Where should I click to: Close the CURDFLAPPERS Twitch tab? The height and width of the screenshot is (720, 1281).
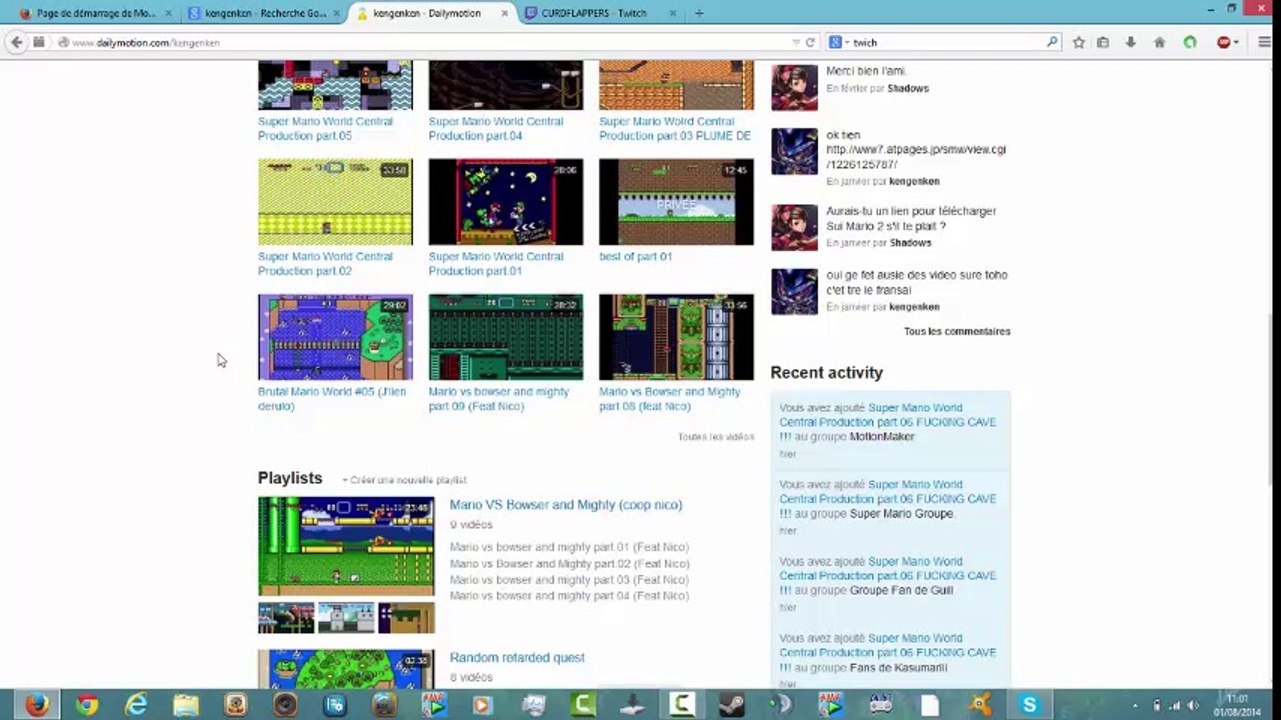672,13
